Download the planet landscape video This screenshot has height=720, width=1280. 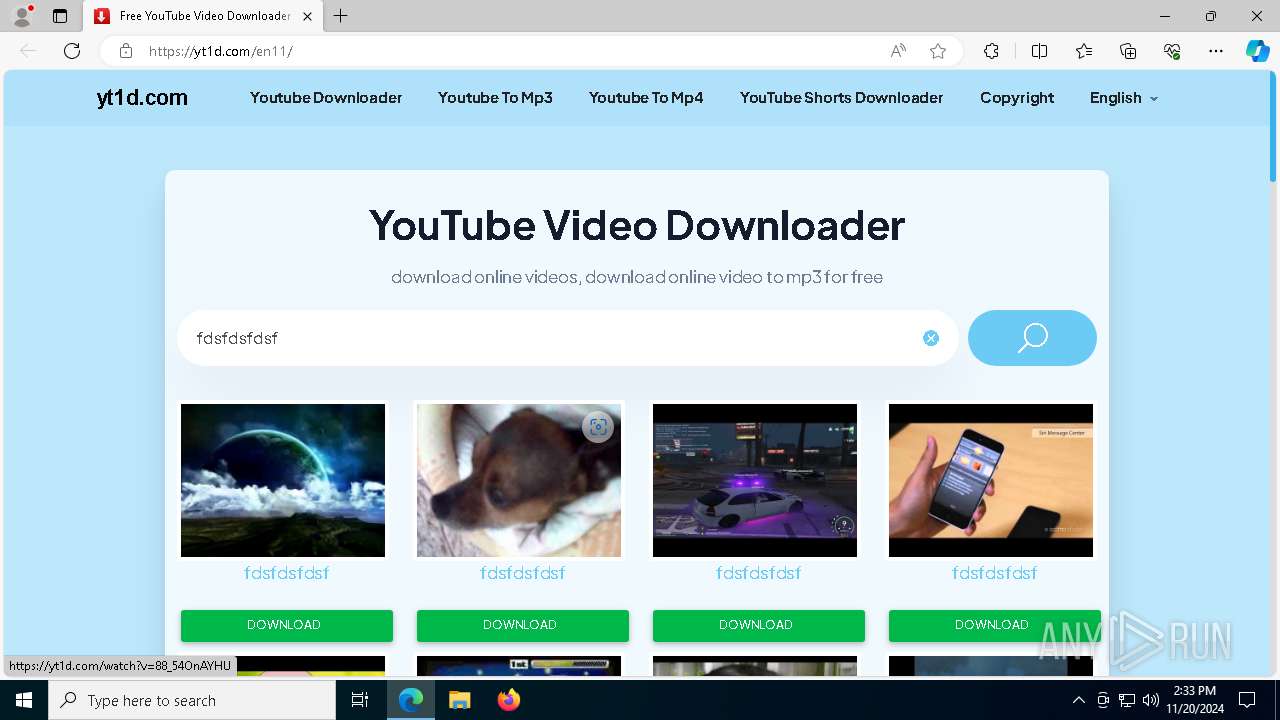287,625
